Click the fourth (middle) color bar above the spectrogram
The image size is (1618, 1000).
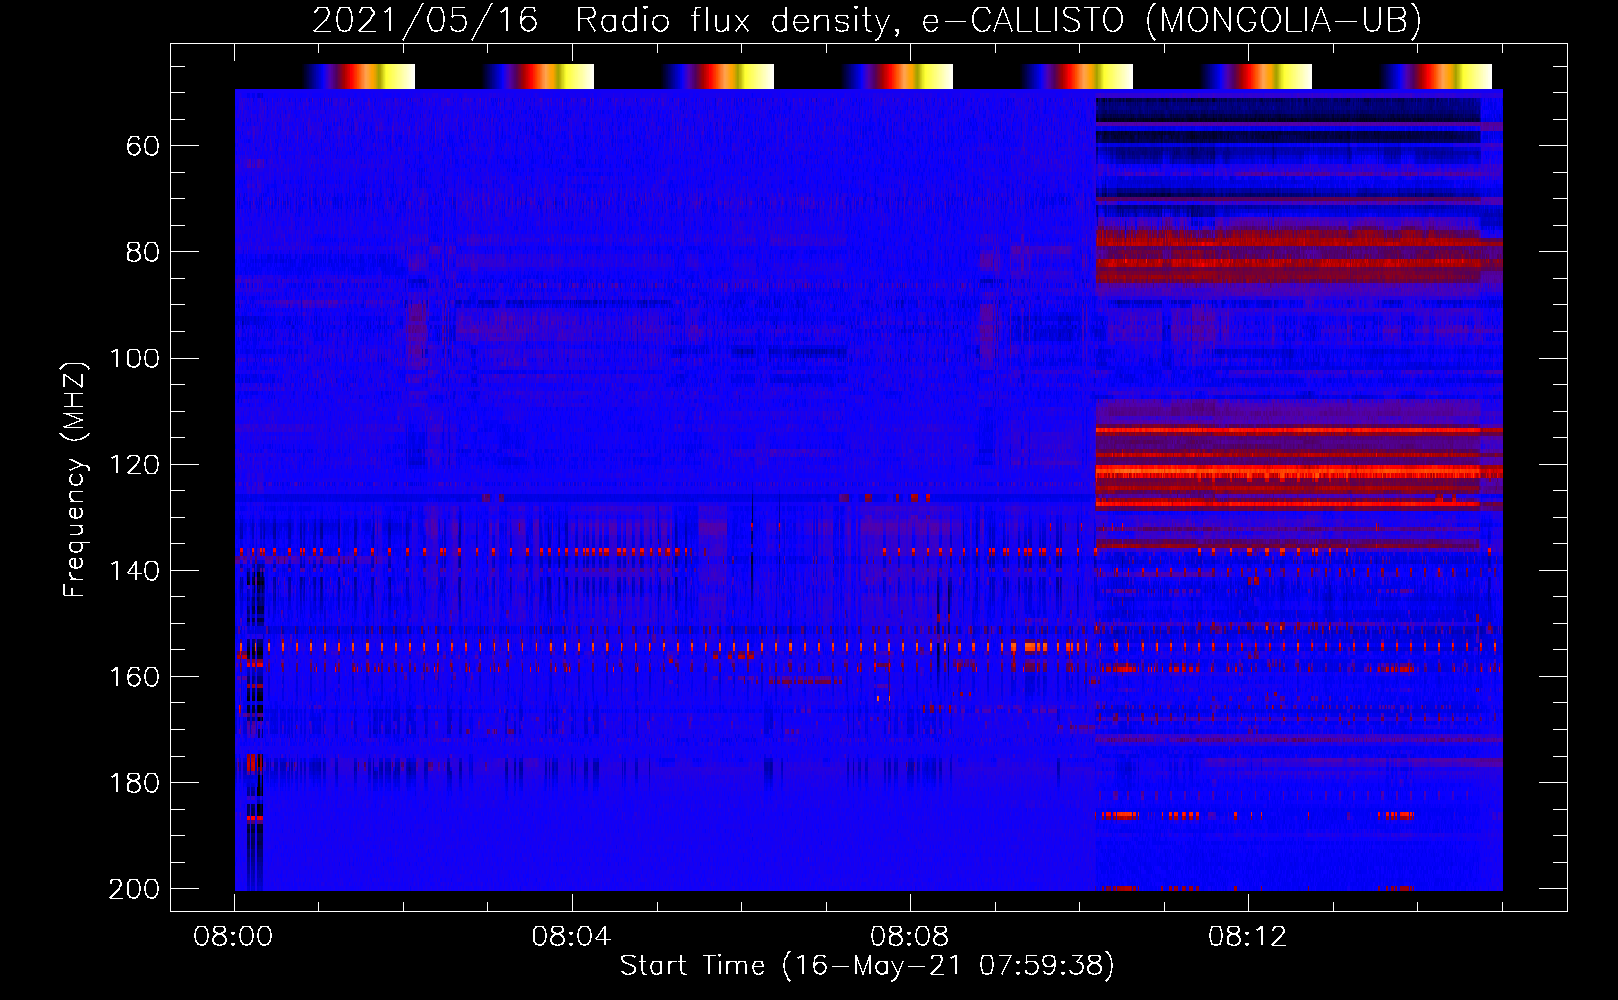tap(897, 76)
